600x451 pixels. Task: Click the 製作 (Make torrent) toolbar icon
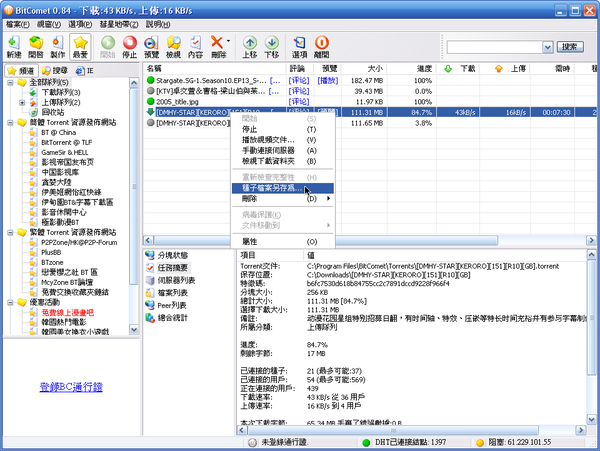pyautogui.click(x=58, y=47)
